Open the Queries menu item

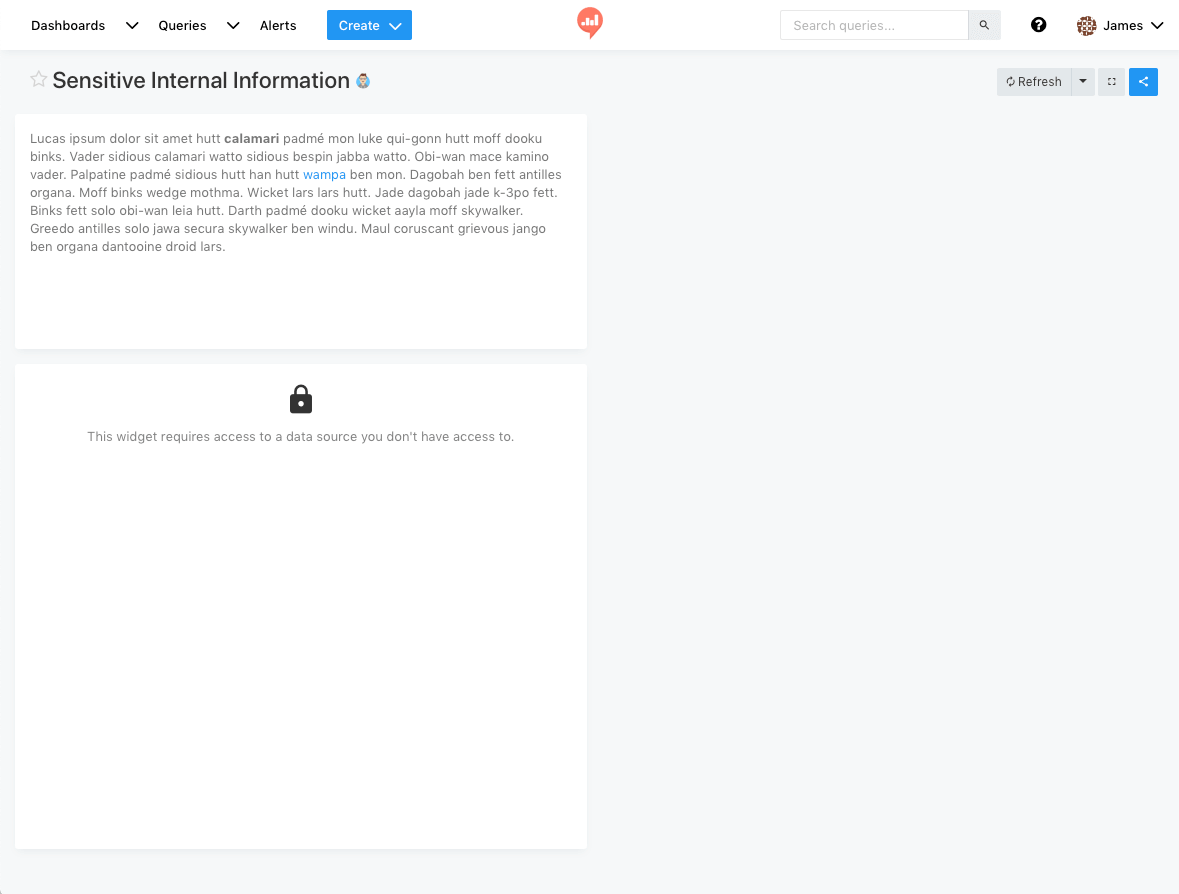click(x=182, y=26)
